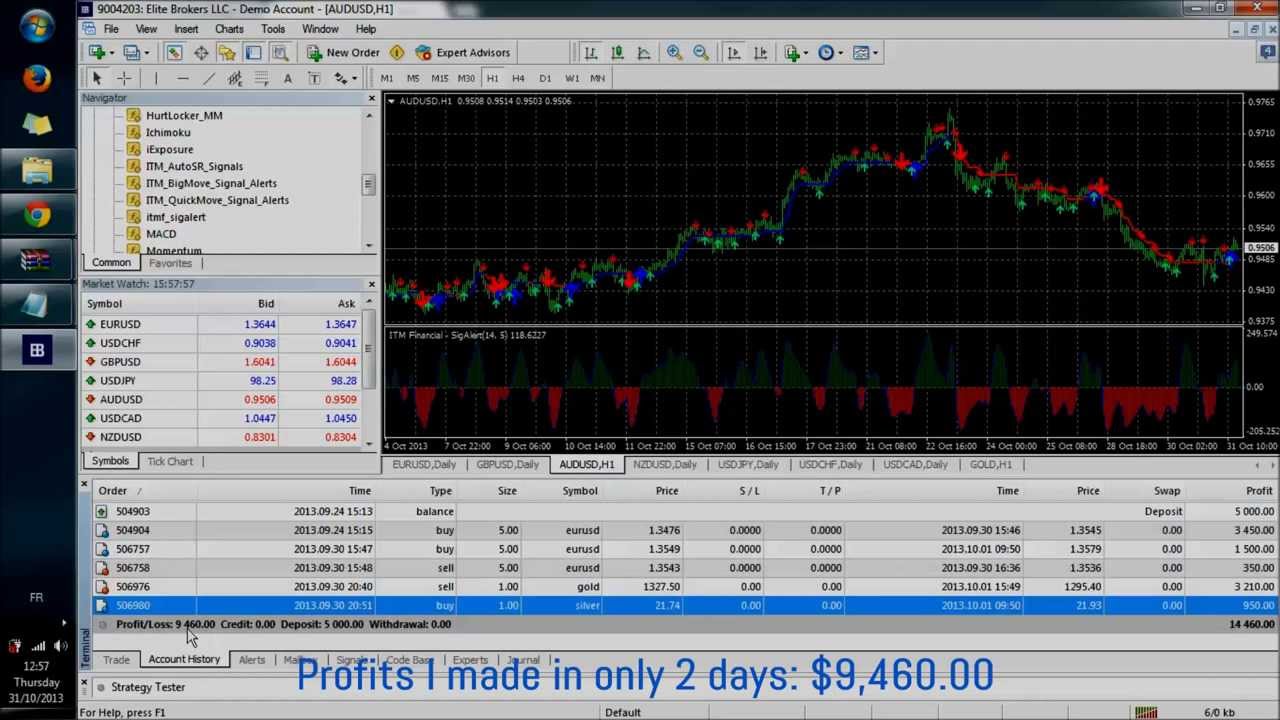The height and width of the screenshot is (720, 1280).
Task: Sort account history by Profit column
Action: click(x=1259, y=491)
